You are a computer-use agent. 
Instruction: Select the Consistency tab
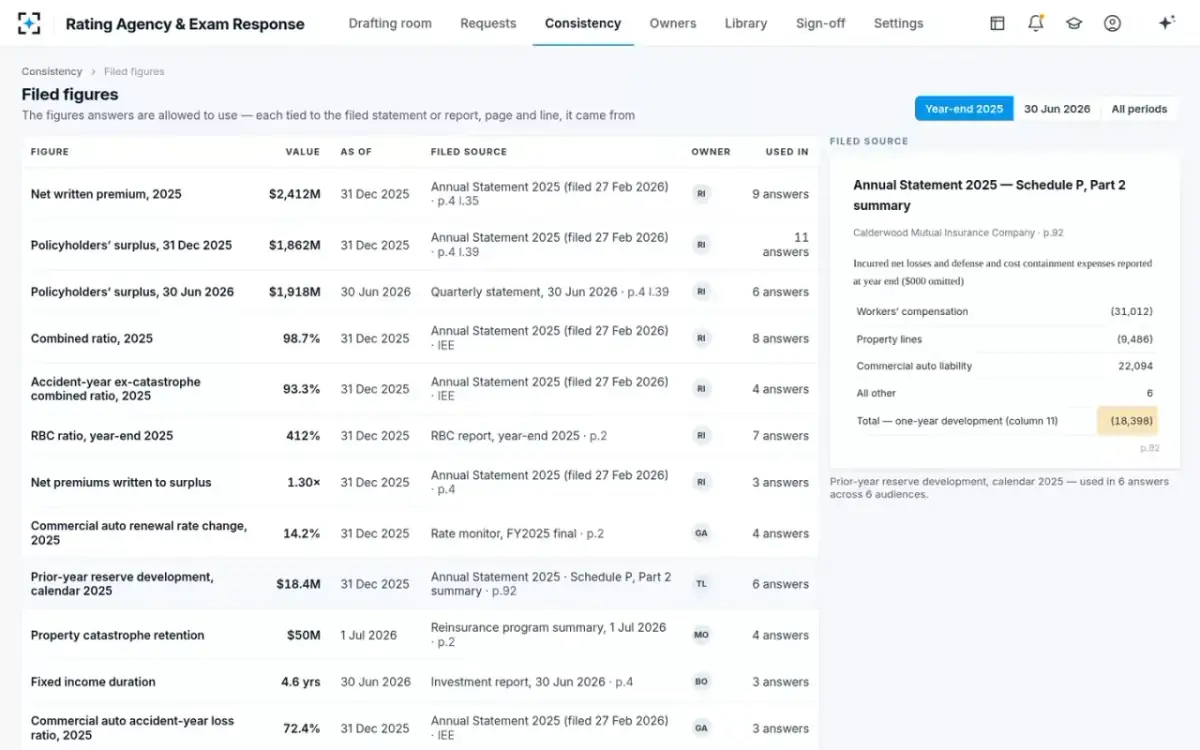[583, 23]
